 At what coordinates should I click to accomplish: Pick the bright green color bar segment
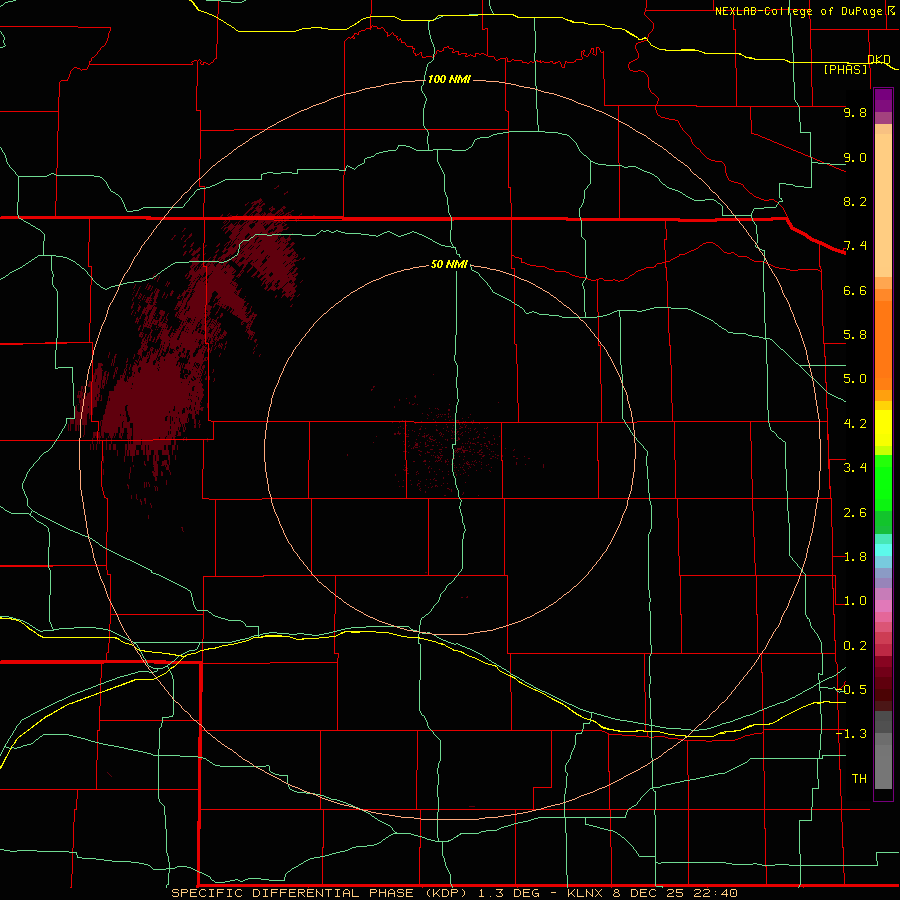(883, 482)
